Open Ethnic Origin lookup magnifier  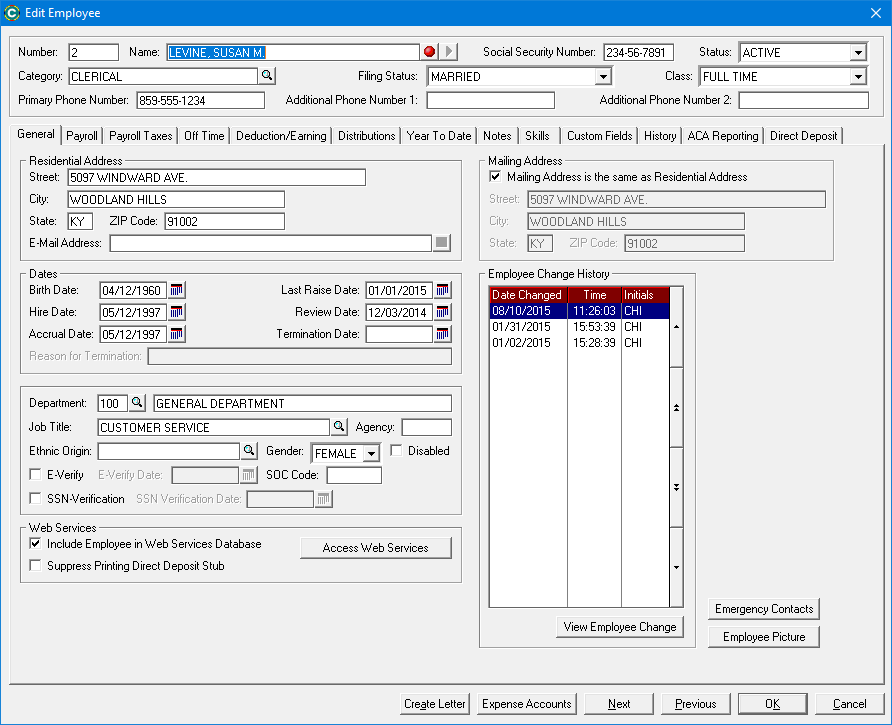pos(249,451)
